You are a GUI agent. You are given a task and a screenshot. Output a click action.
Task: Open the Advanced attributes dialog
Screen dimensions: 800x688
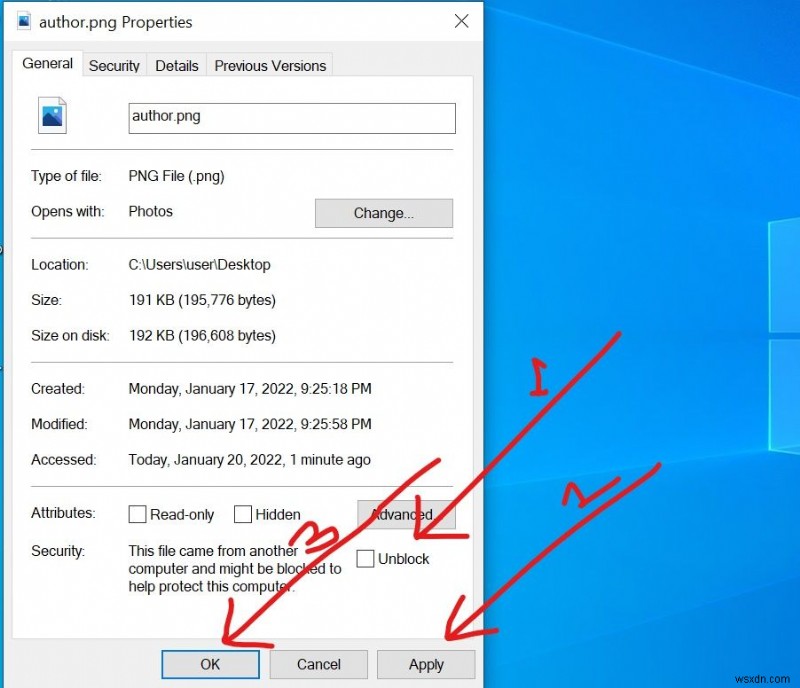click(405, 514)
